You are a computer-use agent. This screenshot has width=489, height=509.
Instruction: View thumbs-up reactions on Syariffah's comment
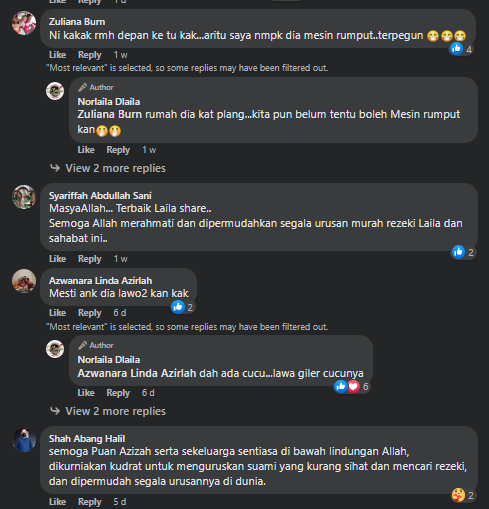[463, 252]
